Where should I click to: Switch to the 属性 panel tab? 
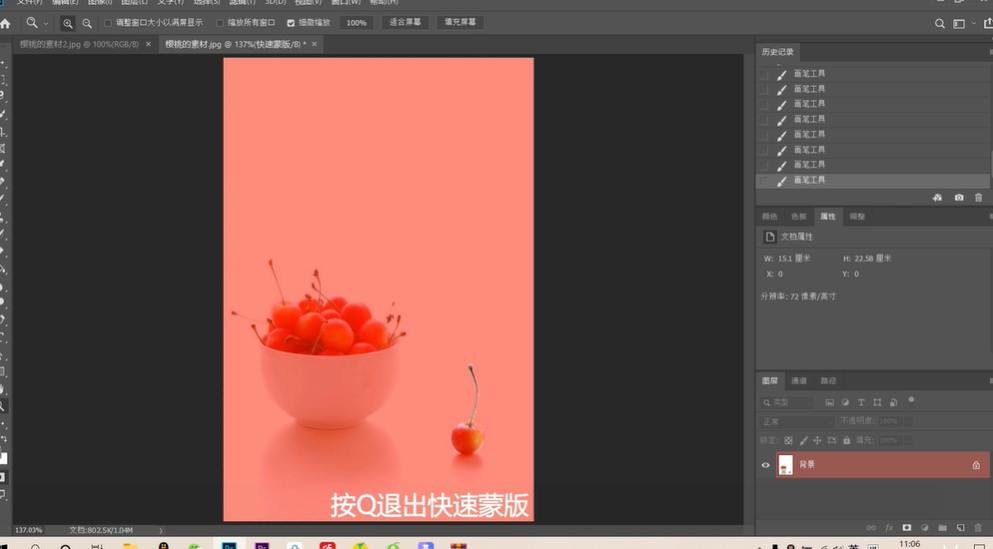(828, 217)
